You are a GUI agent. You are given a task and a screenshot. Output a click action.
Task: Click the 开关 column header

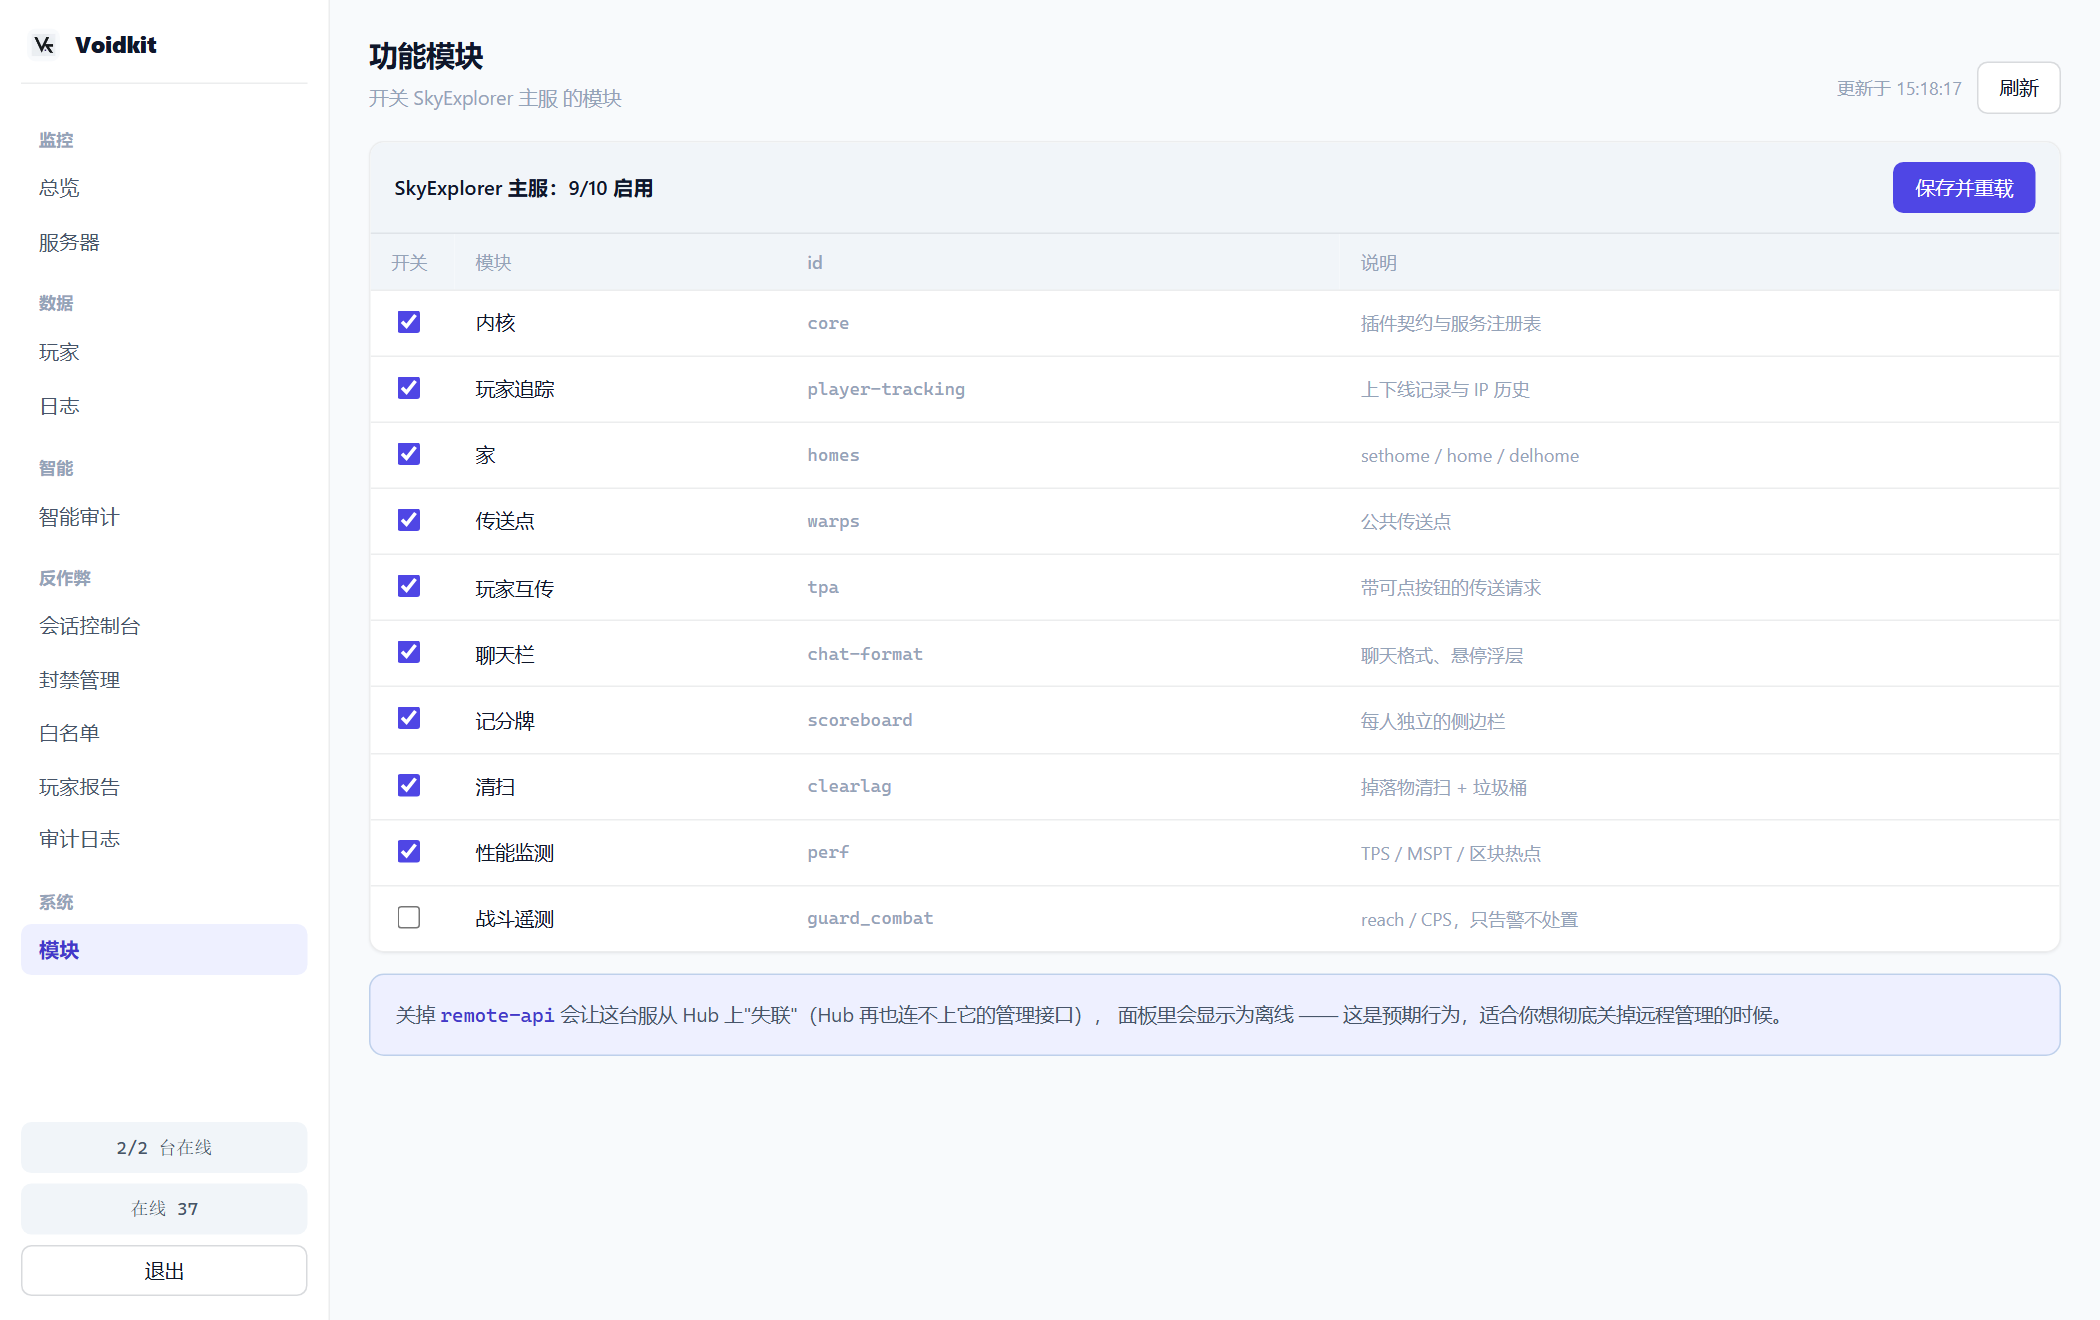[x=409, y=262]
